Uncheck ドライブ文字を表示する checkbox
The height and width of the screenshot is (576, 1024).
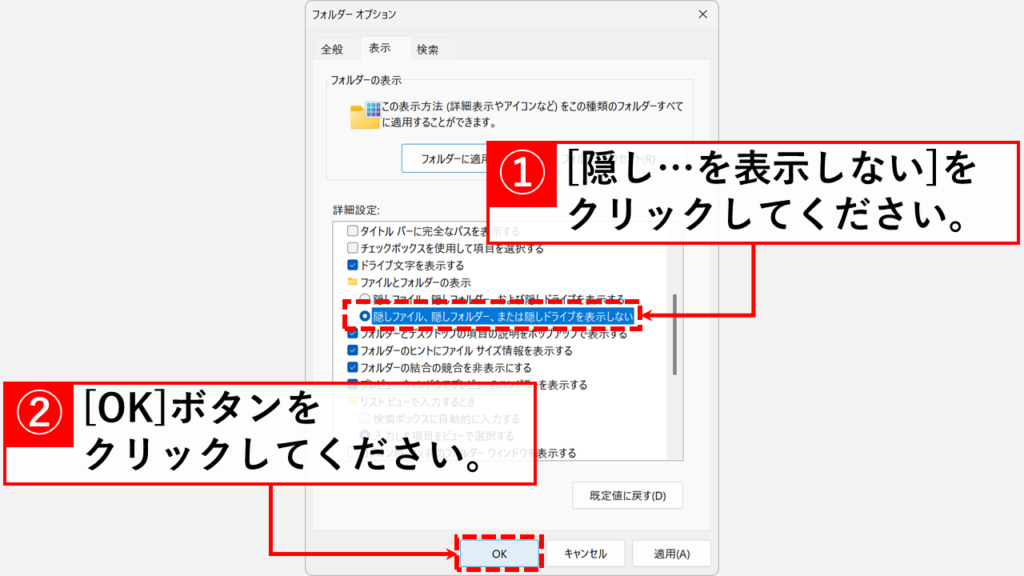(x=353, y=265)
